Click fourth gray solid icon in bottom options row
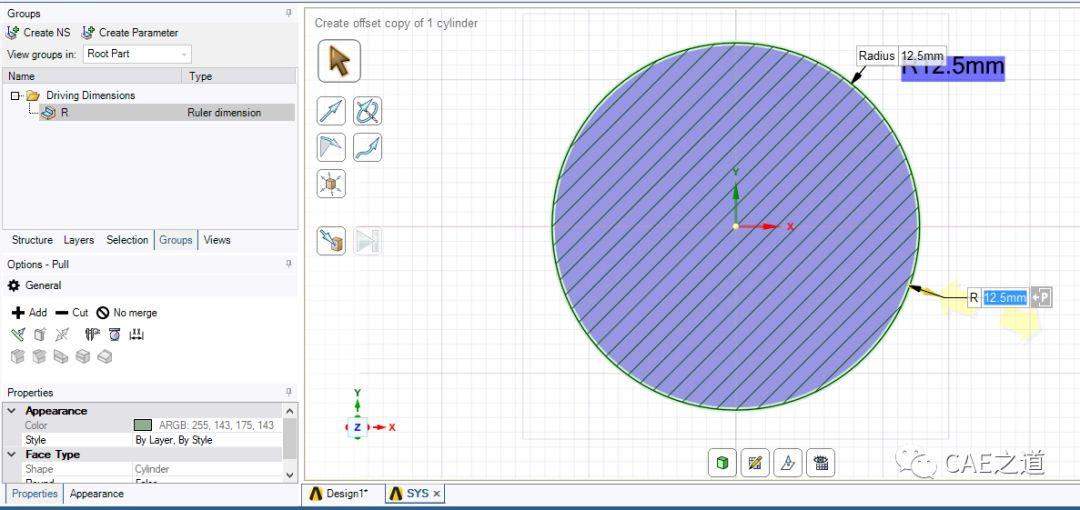This screenshot has width=1080, height=510. point(83,356)
